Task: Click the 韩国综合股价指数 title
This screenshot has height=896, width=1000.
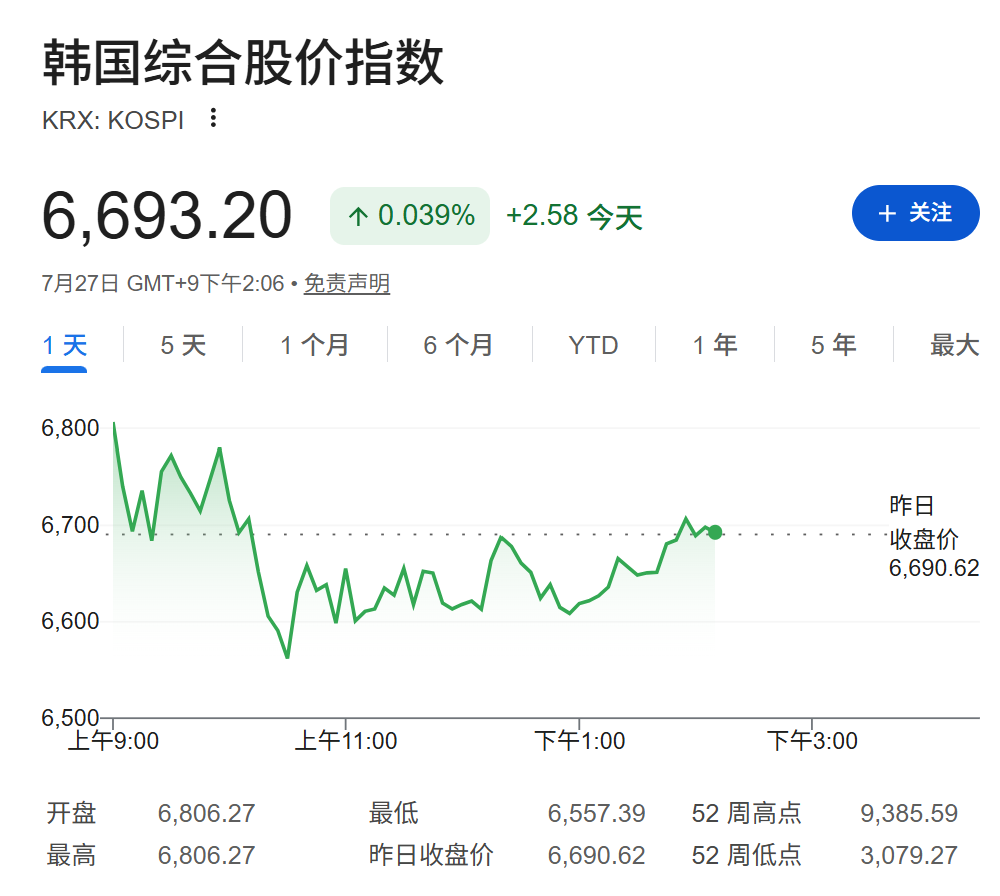Action: coord(243,62)
